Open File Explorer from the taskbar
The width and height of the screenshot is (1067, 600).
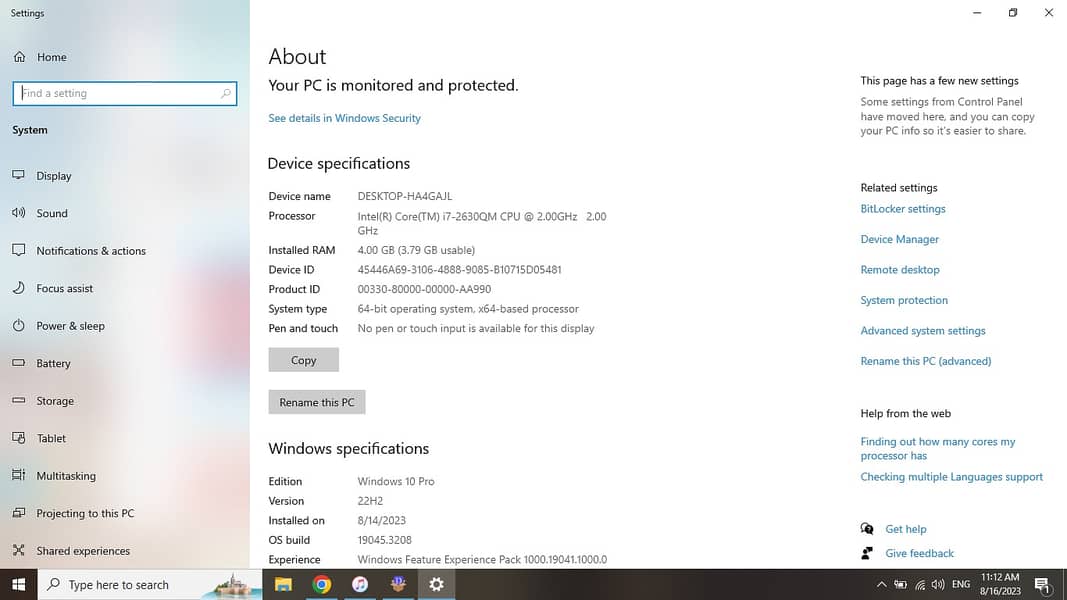pyautogui.click(x=283, y=585)
